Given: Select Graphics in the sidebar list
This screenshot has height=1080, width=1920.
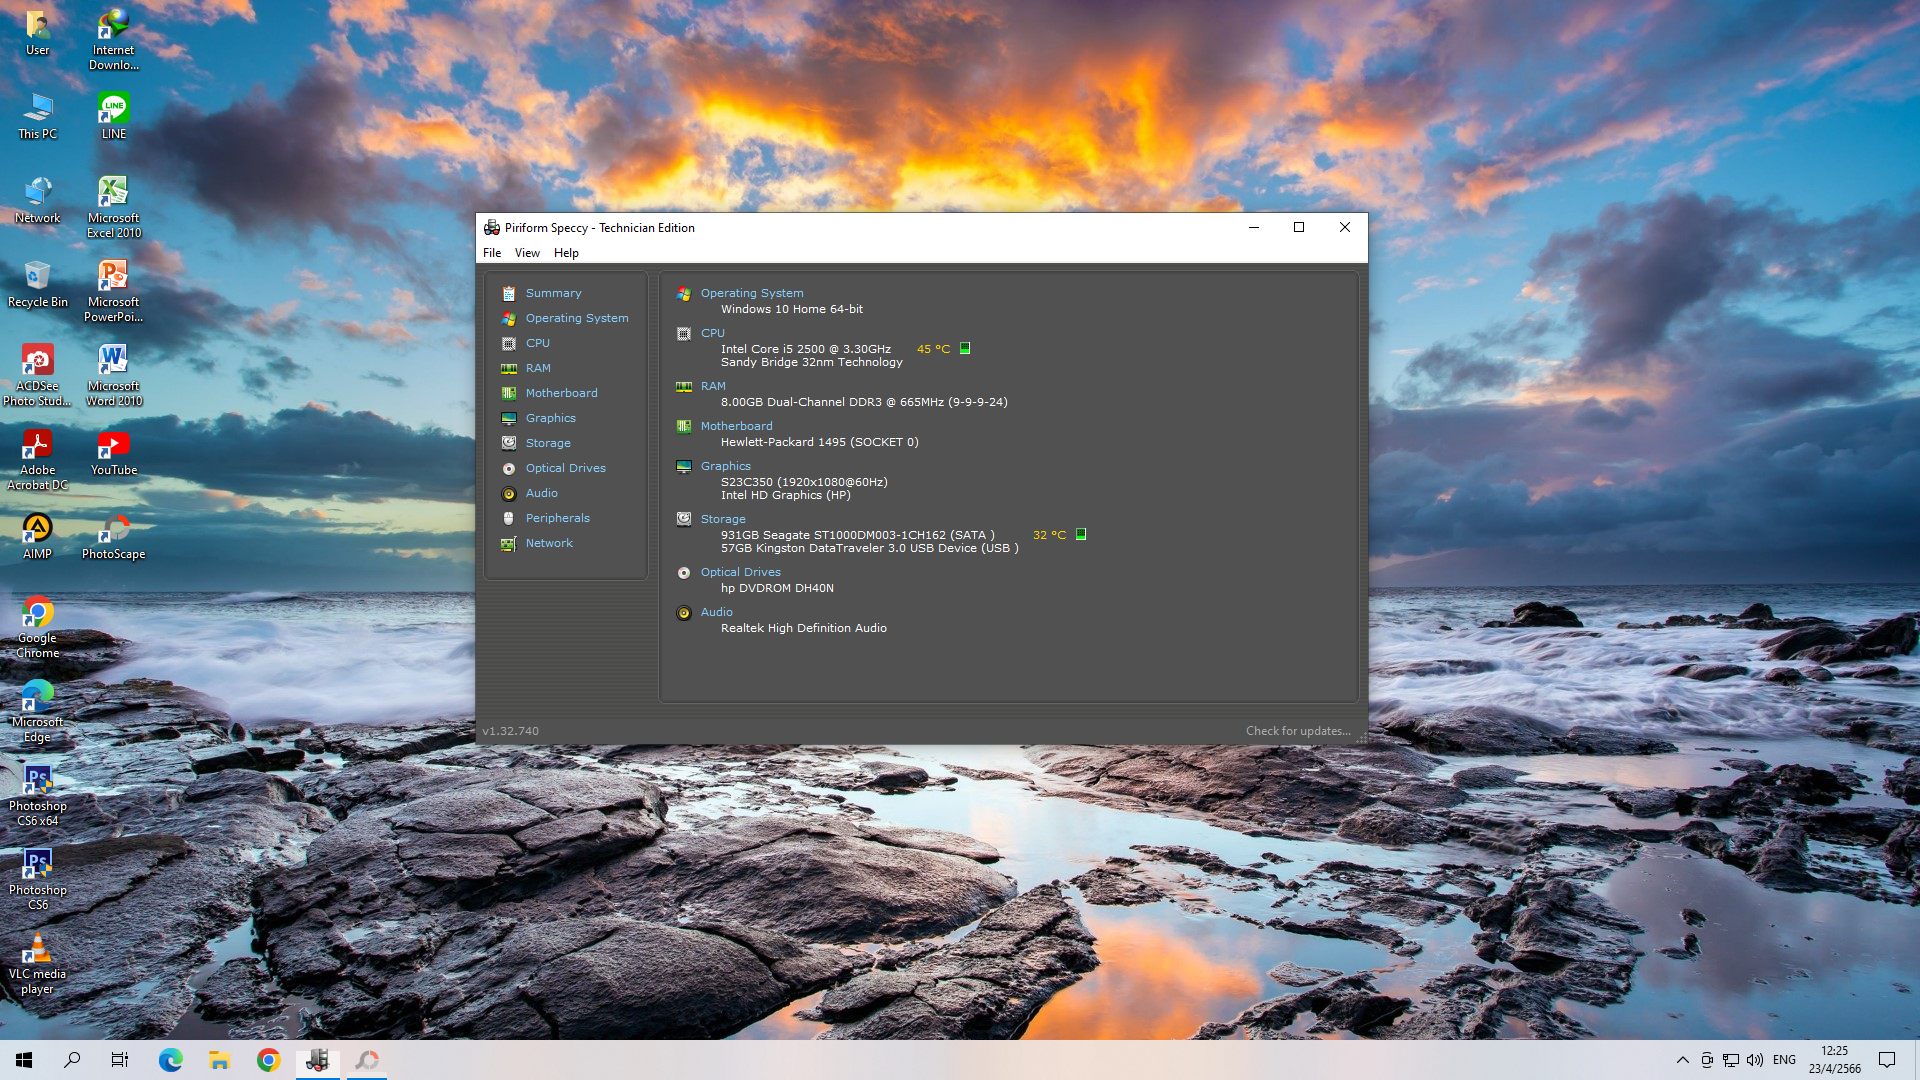Looking at the screenshot, I should click(550, 418).
